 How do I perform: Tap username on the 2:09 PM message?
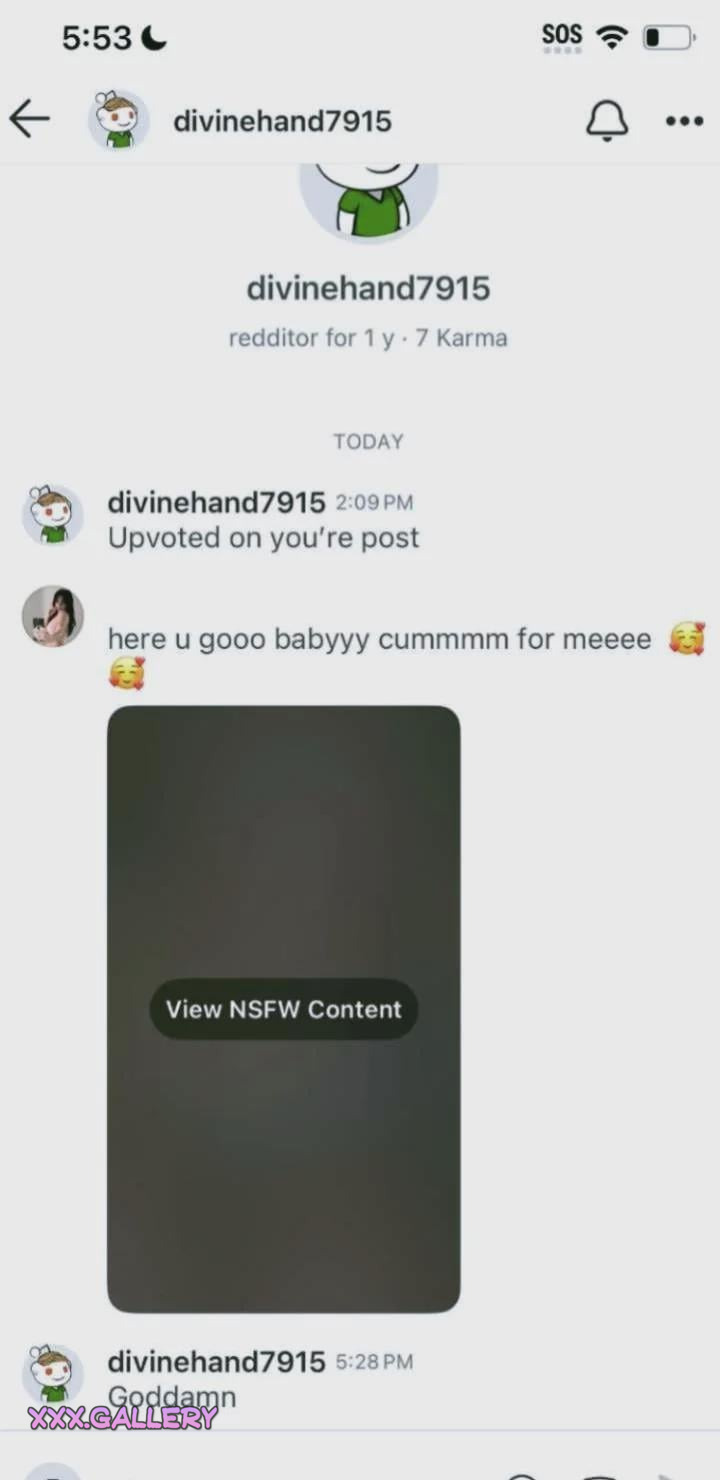coord(216,502)
